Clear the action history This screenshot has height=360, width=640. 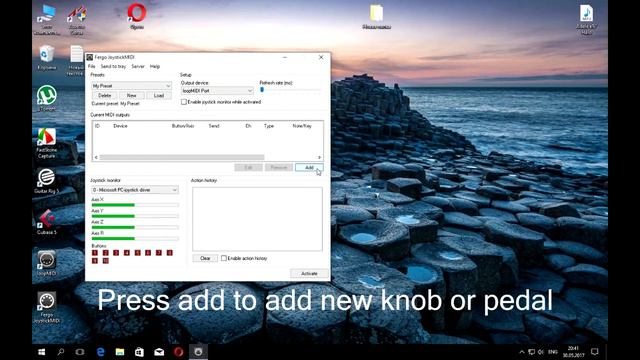tap(205, 258)
